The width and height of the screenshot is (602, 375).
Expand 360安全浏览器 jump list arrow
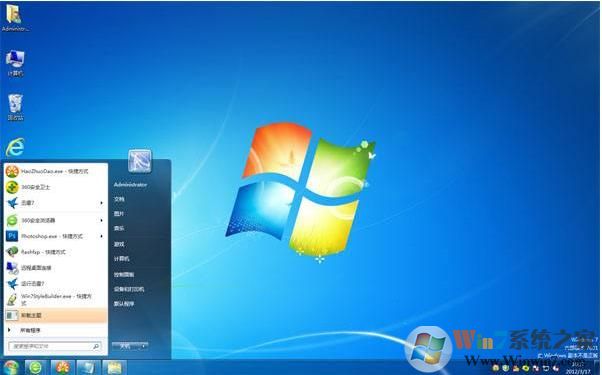(x=101, y=220)
